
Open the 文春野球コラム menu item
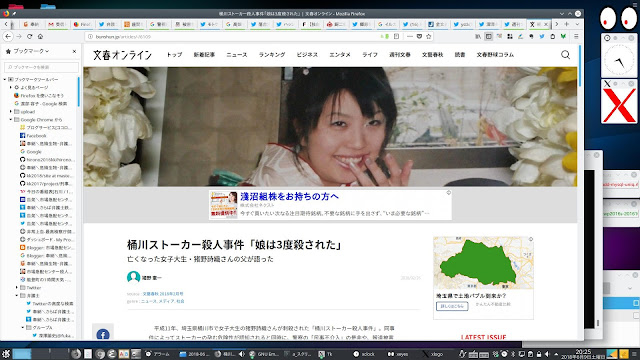tap(495, 54)
